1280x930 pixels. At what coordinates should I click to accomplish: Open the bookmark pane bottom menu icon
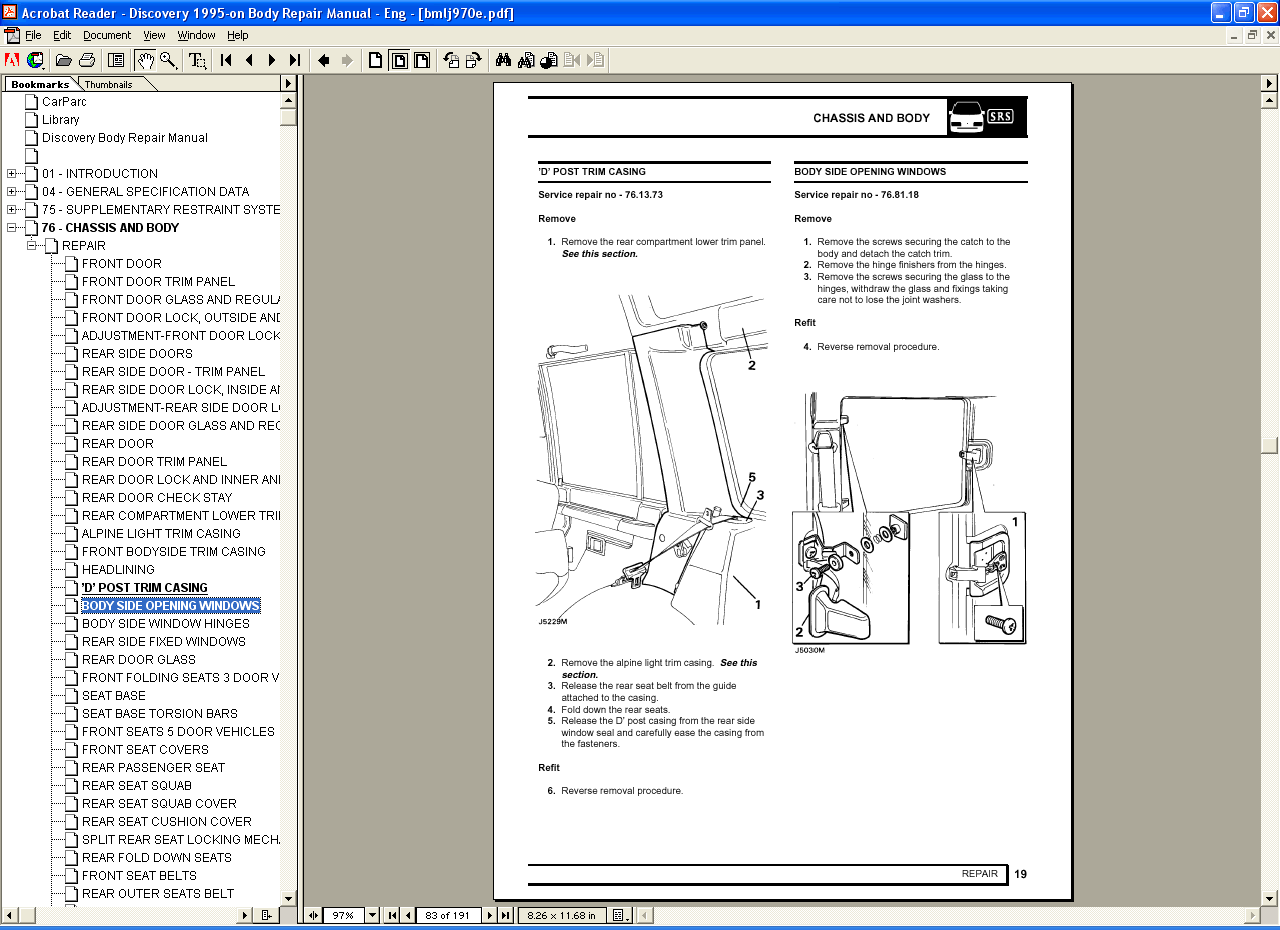(266, 915)
